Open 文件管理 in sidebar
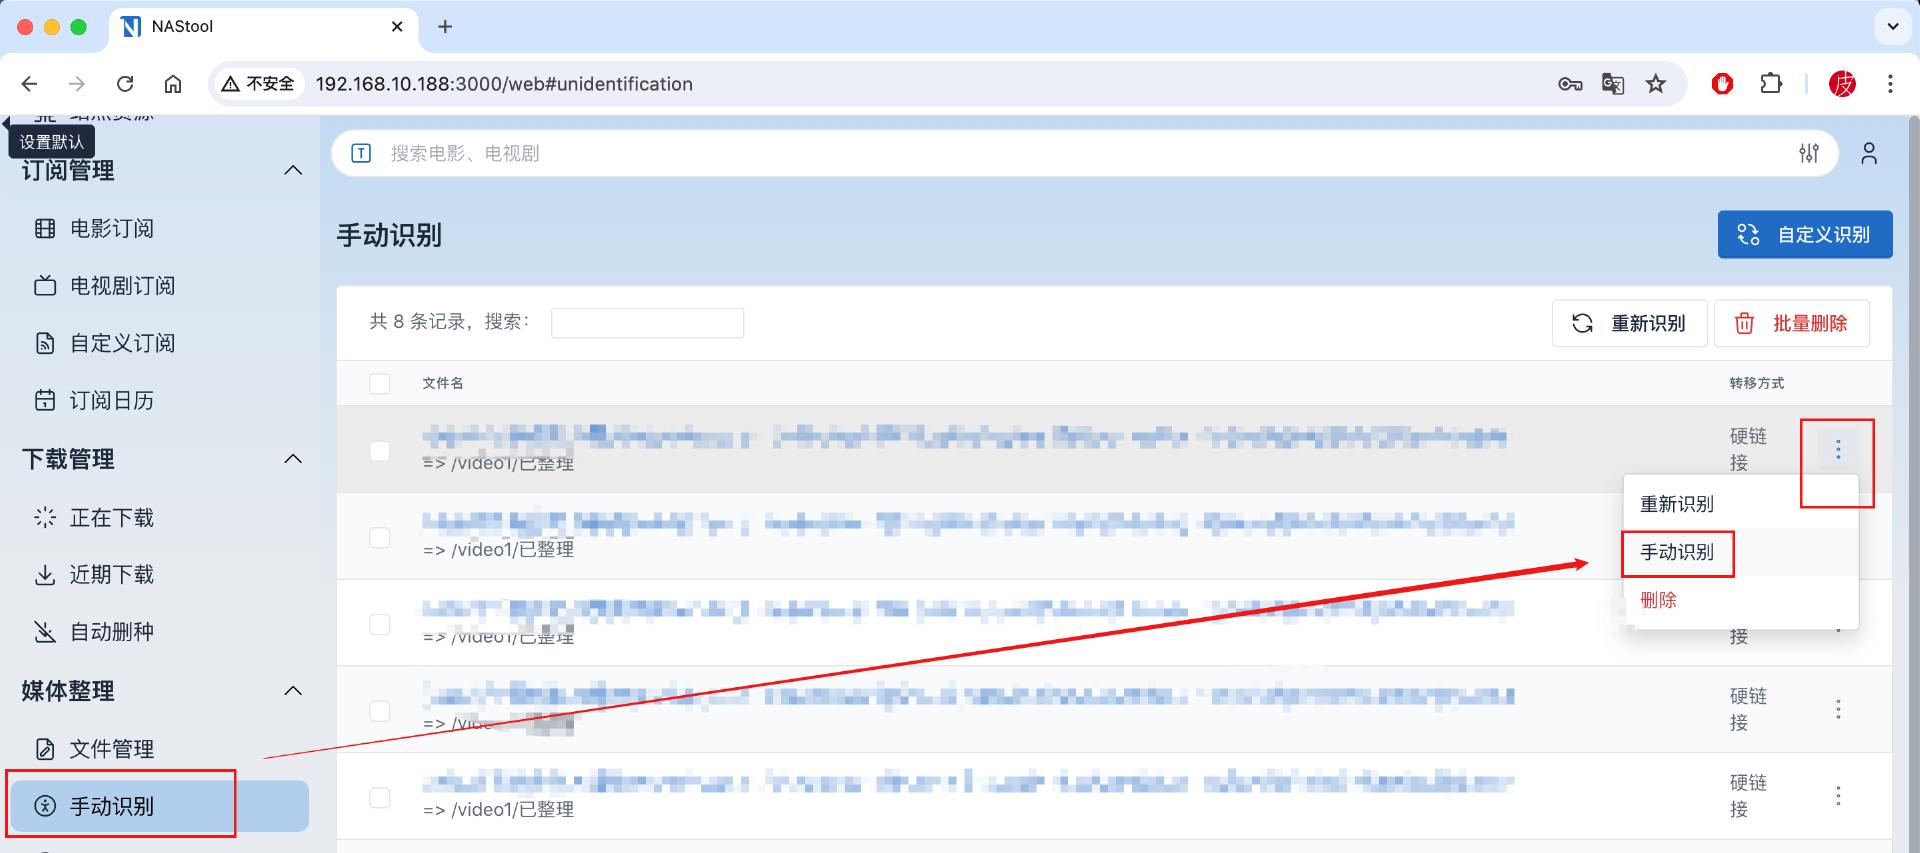Screen dimensions: 1920x853 coord(111,749)
